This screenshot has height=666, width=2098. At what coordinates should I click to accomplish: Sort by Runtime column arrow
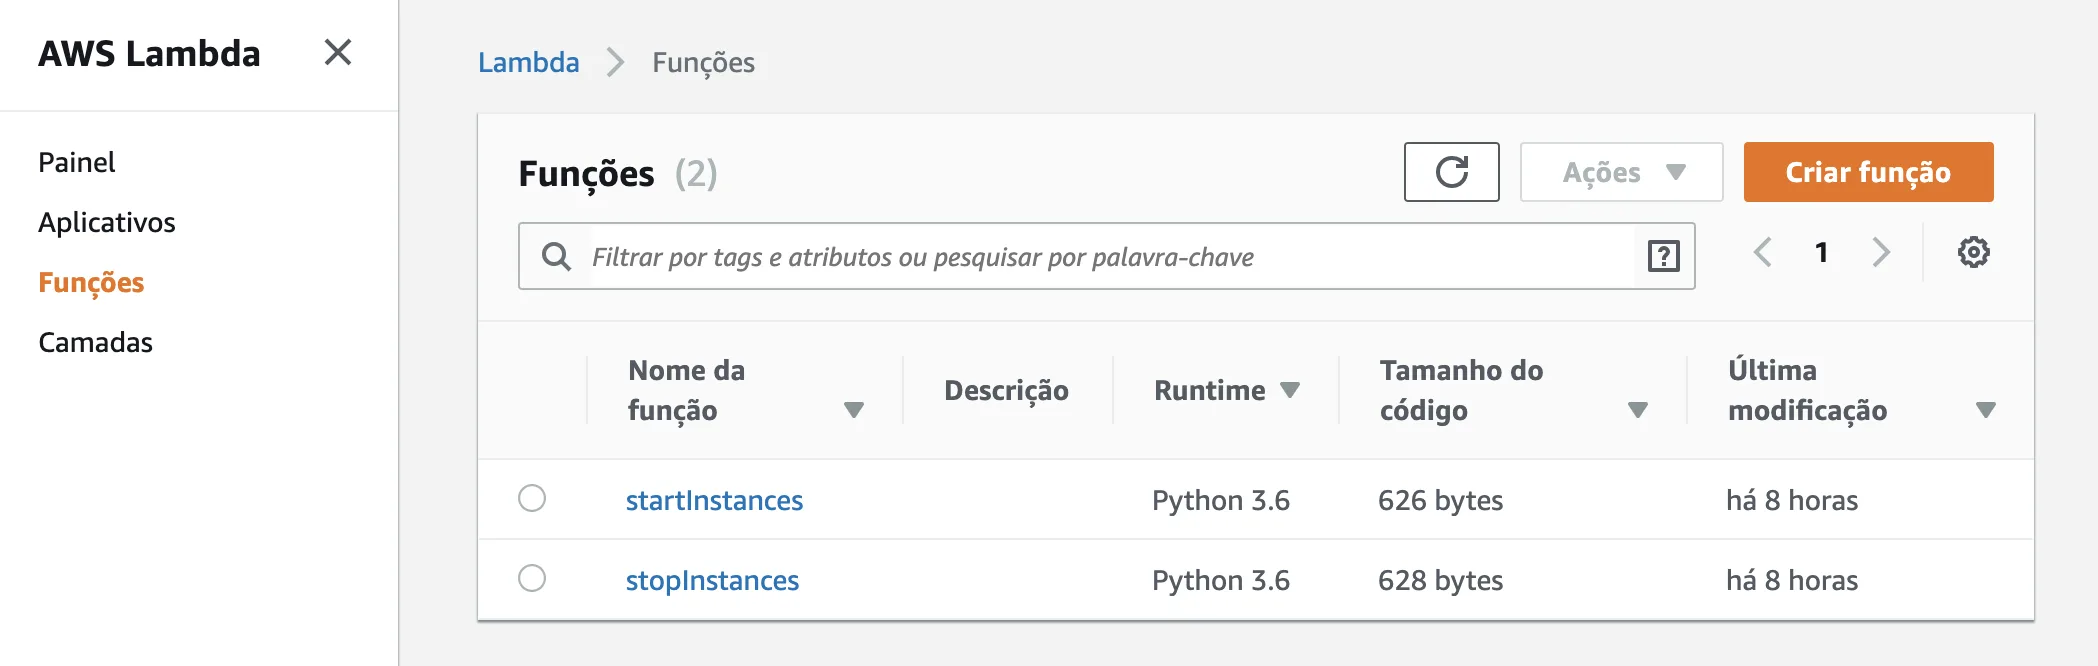(1290, 390)
